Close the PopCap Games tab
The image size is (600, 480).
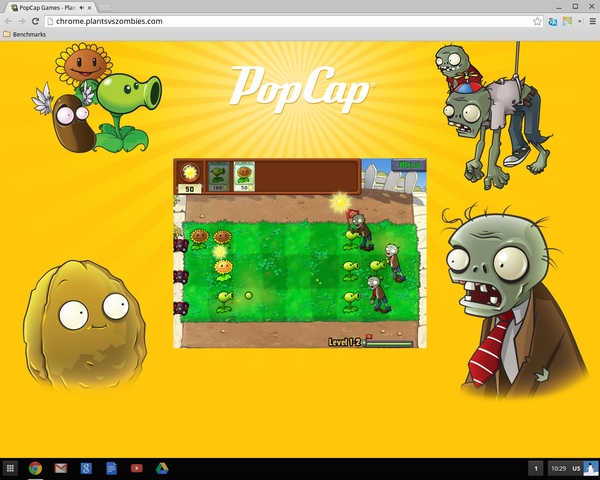(x=90, y=8)
